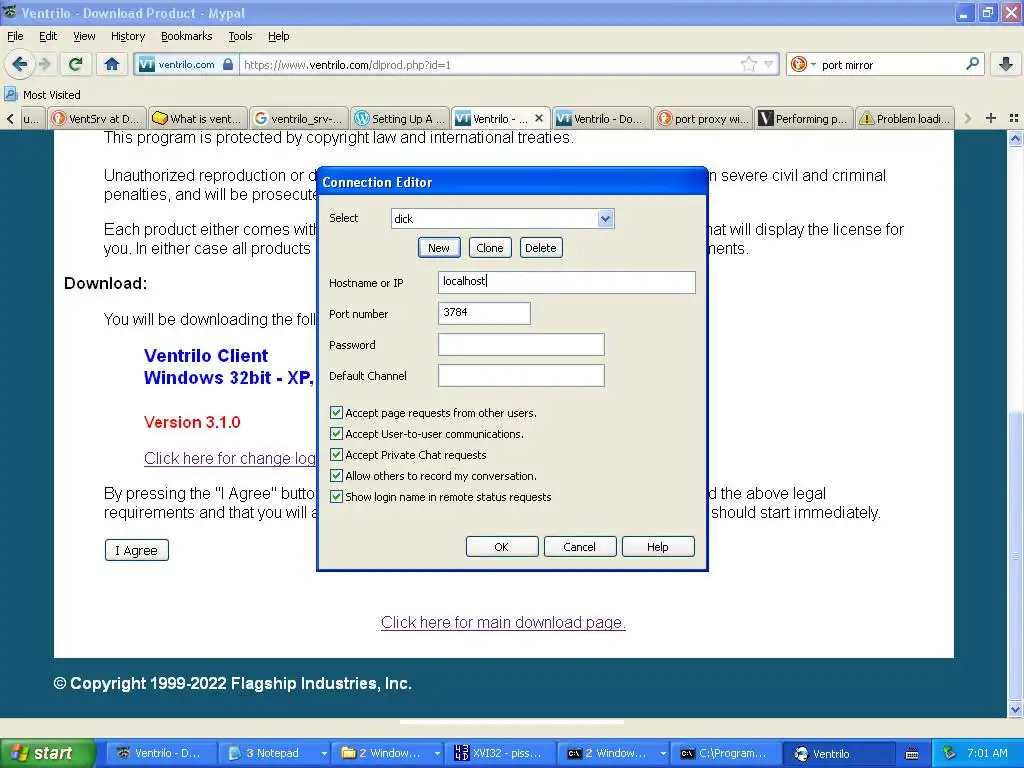
Task: Reload the page with the refresh icon
Action: [75, 64]
